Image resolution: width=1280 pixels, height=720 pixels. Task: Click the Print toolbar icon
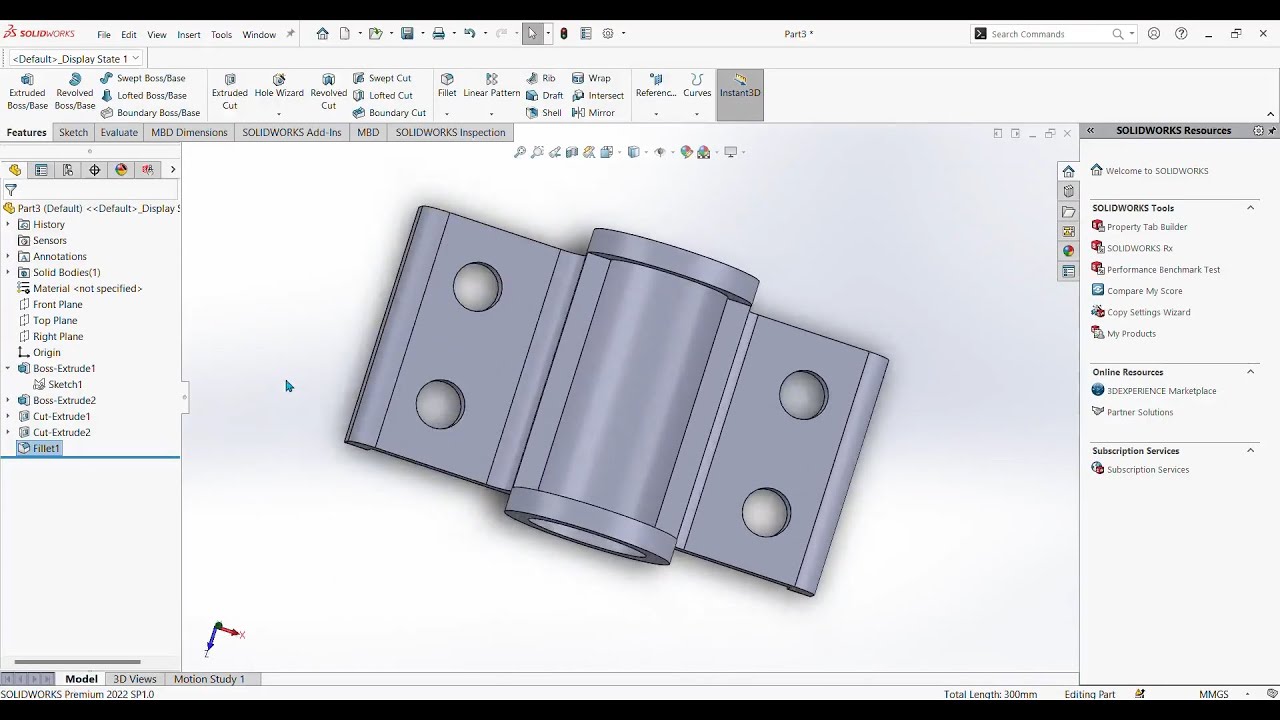tap(438, 33)
